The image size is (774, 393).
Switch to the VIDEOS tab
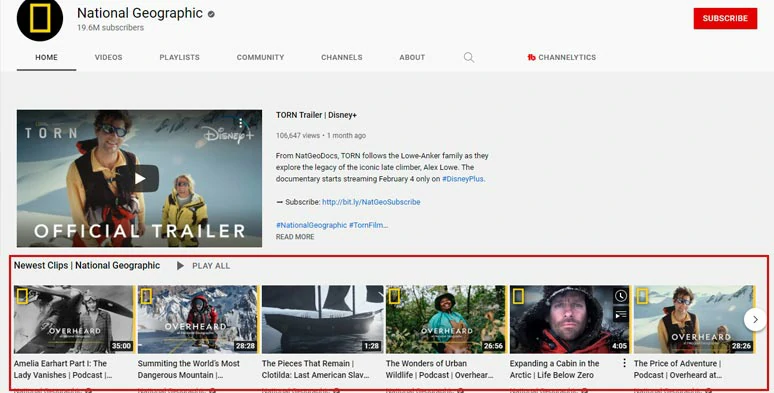click(109, 57)
